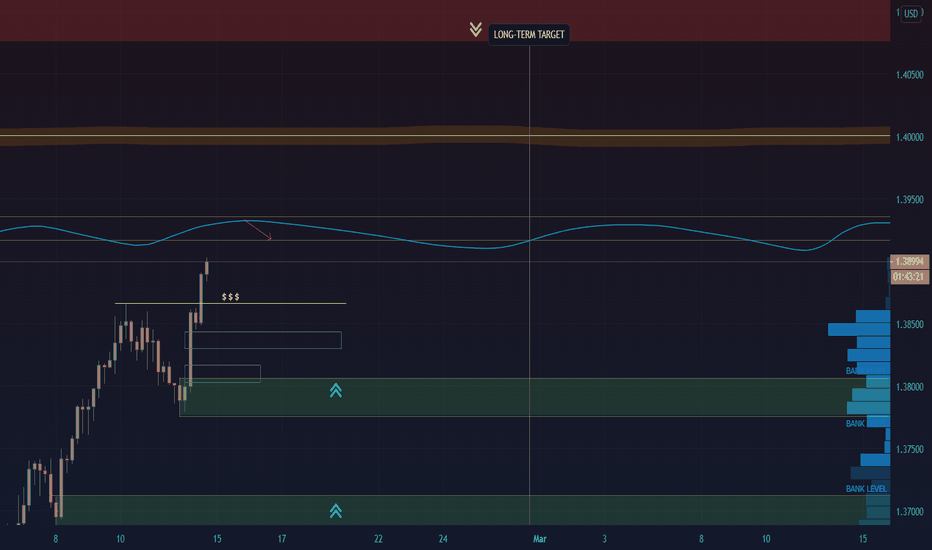932x550 pixels.
Task: Select the BANK LEVEL label above the lowest green zone
Action: coord(866,489)
